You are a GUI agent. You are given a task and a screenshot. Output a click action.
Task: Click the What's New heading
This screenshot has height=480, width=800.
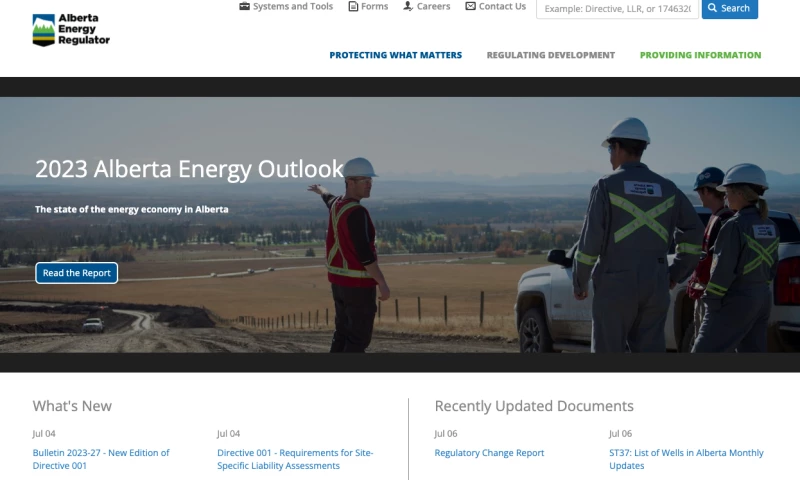tap(72, 406)
